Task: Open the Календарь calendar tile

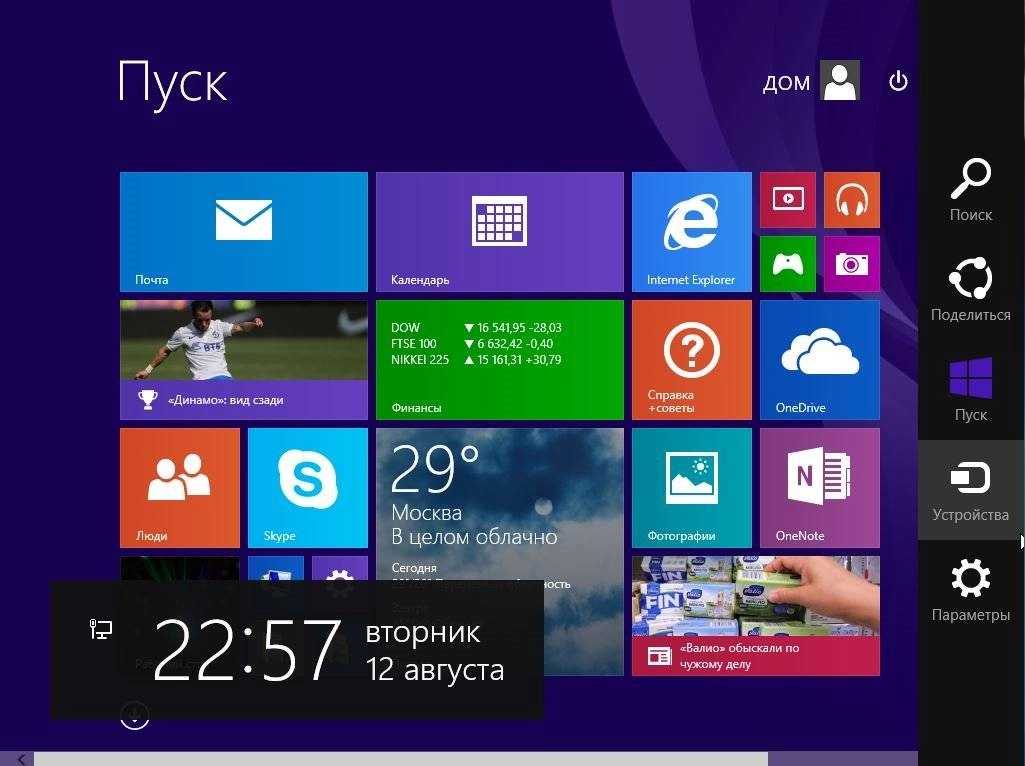Action: [x=499, y=231]
